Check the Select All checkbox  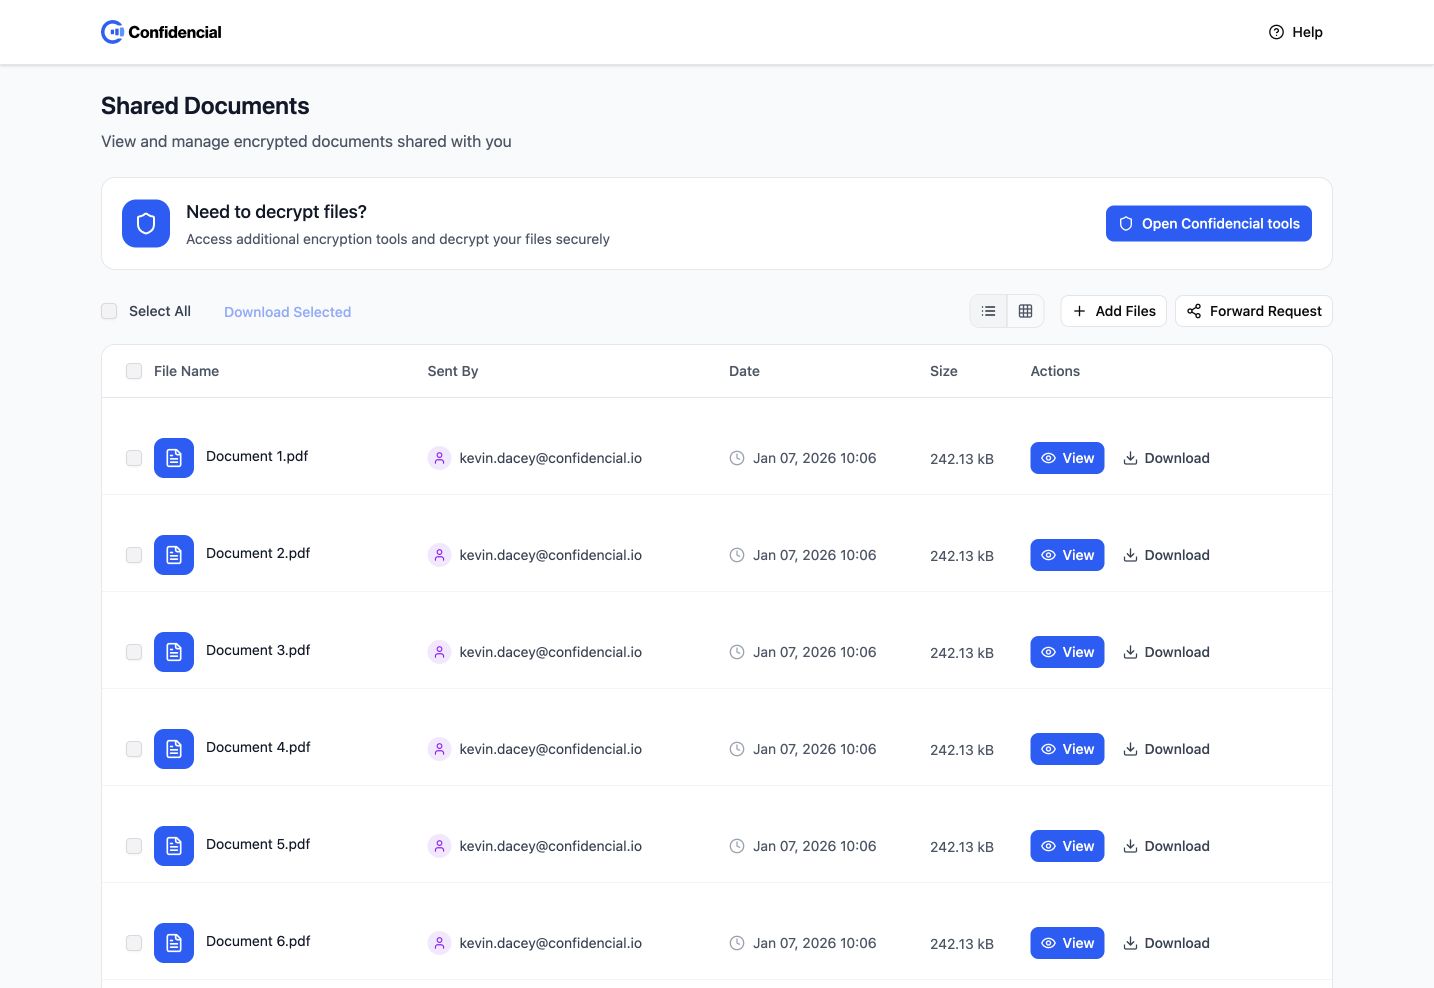[x=109, y=311]
